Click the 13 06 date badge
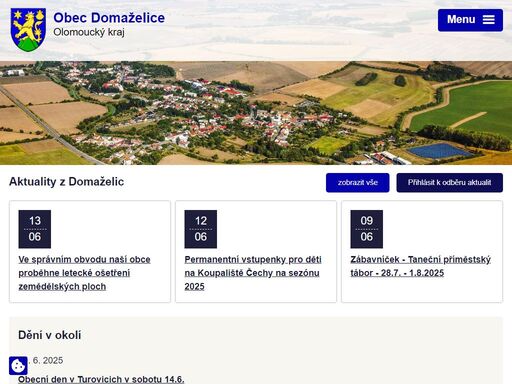The height and width of the screenshot is (384, 512). point(35,229)
